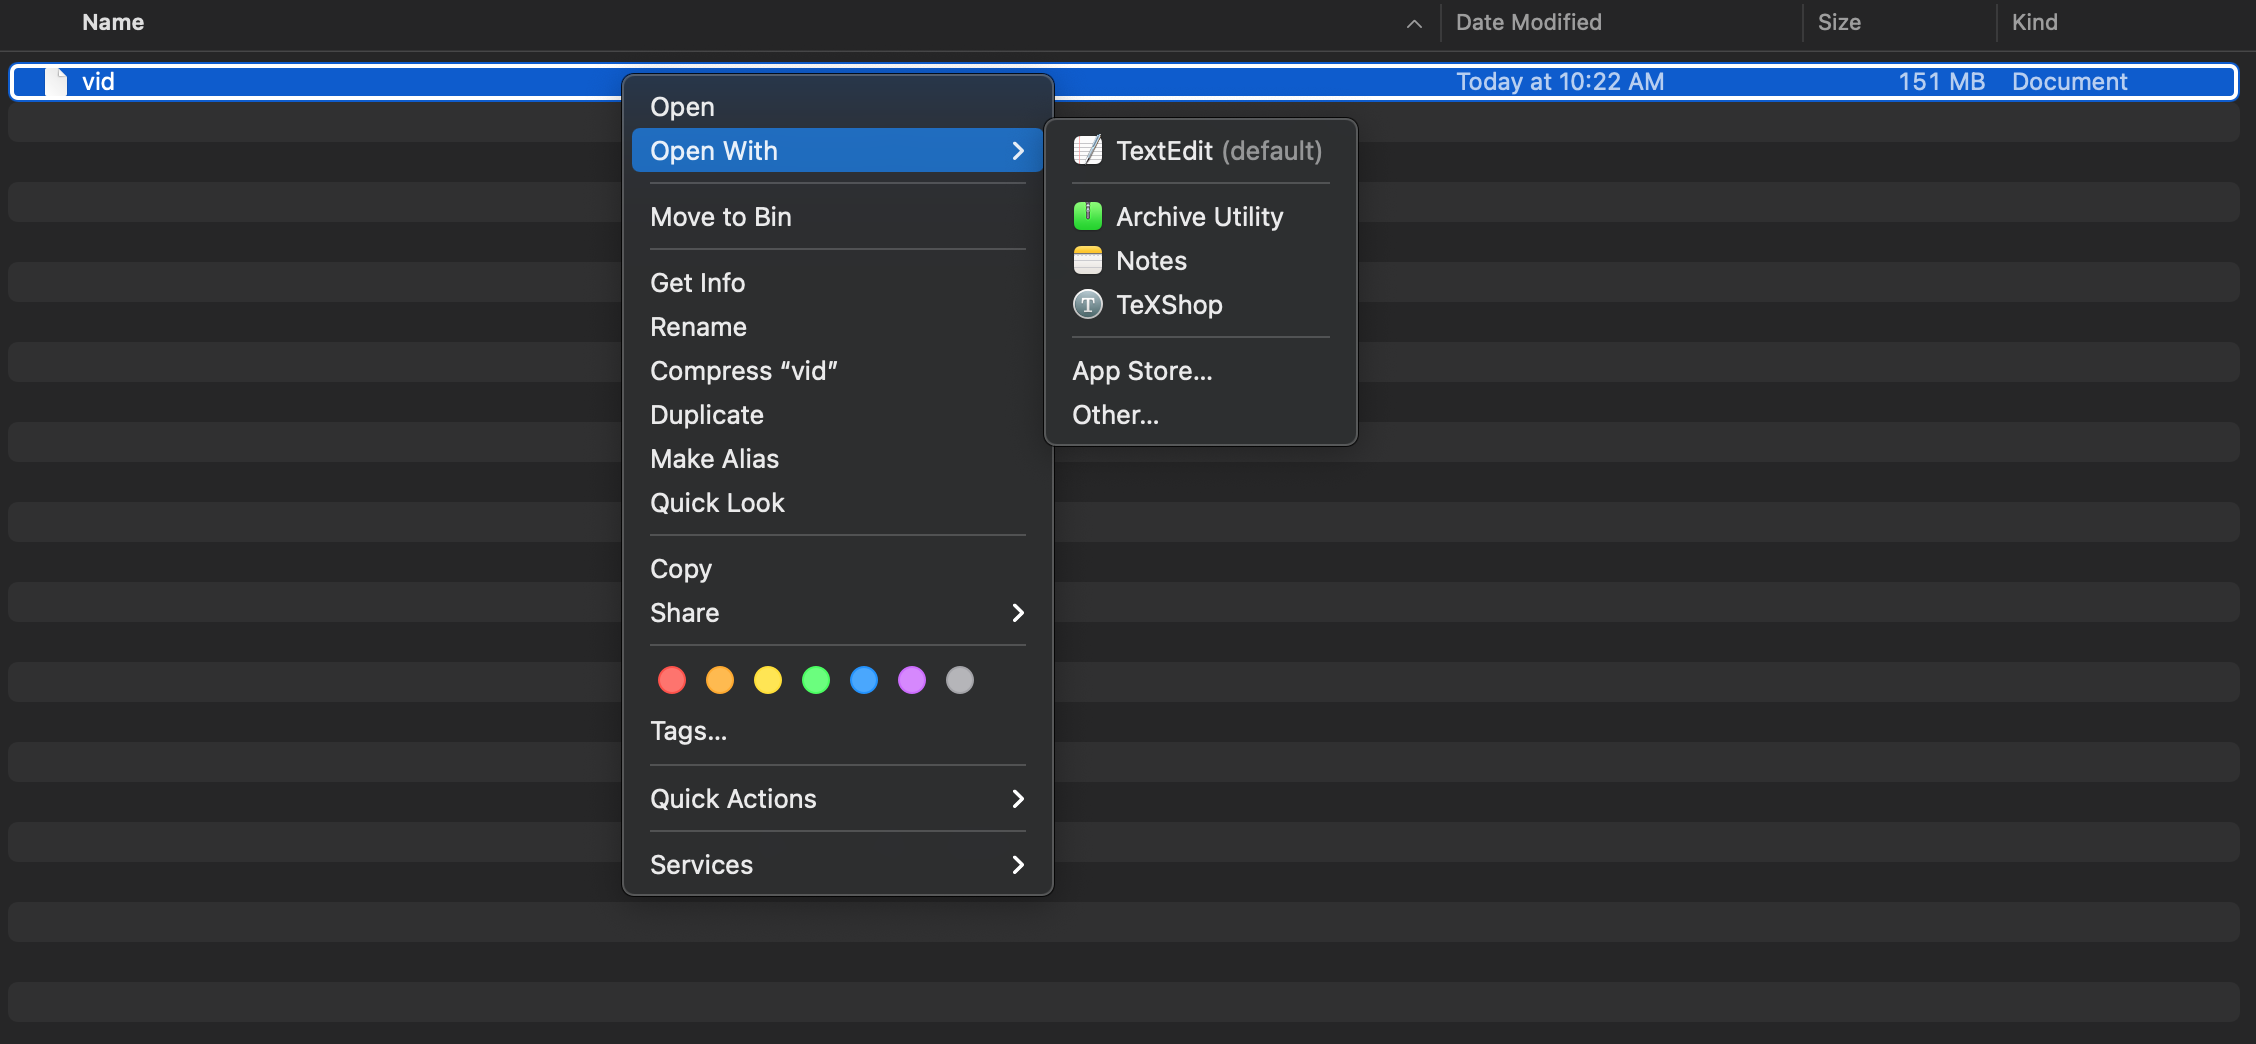This screenshot has height=1044, width=2256.
Task: Select Get Info menu entry
Action: [x=837, y=283]
